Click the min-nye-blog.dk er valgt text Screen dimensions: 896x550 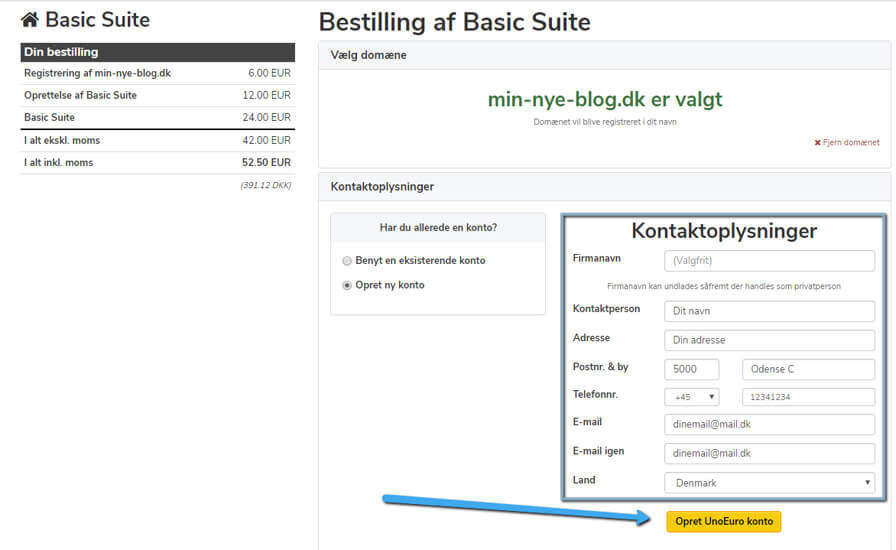605,99
